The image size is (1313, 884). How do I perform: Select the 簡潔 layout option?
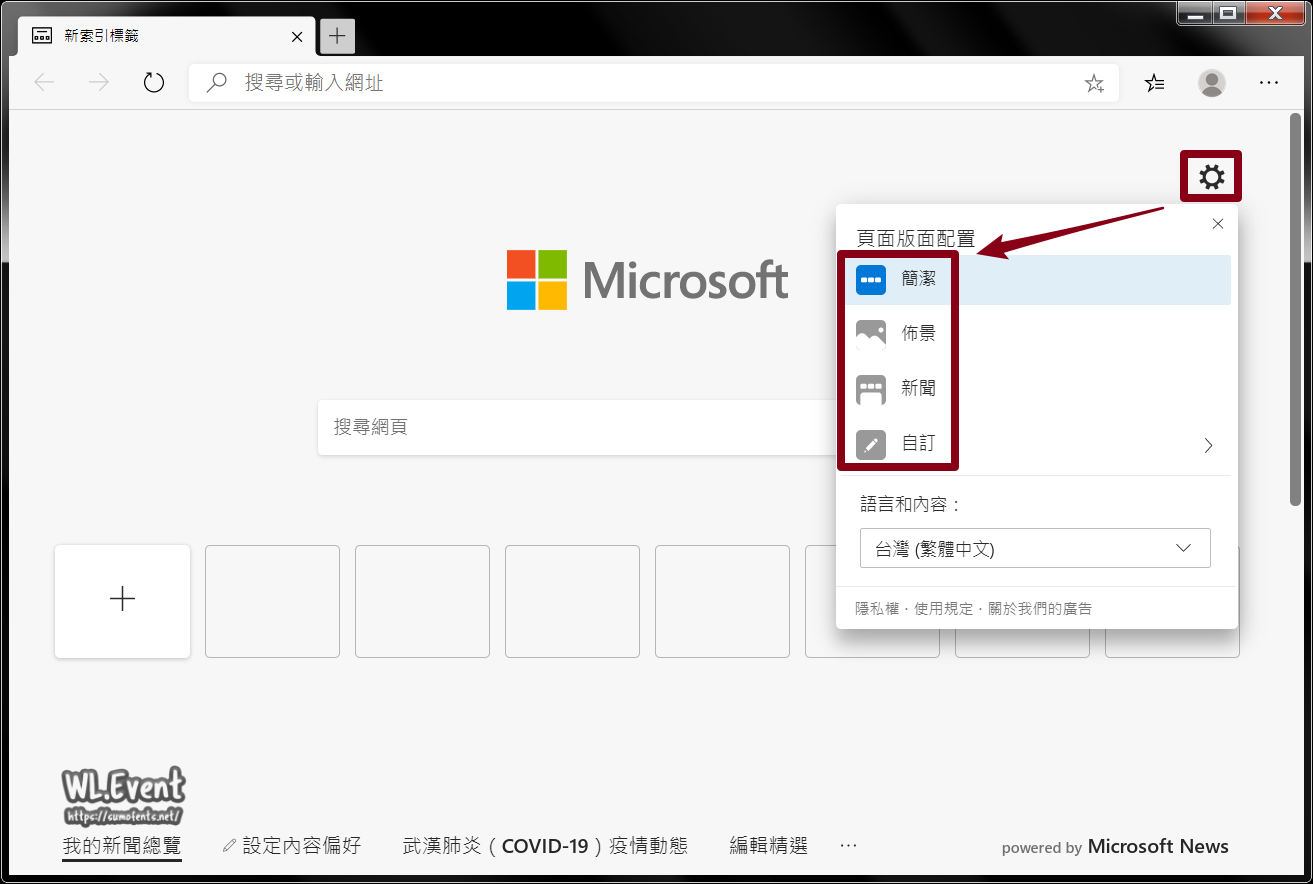pyautogui.click(x=1037, y=280)
